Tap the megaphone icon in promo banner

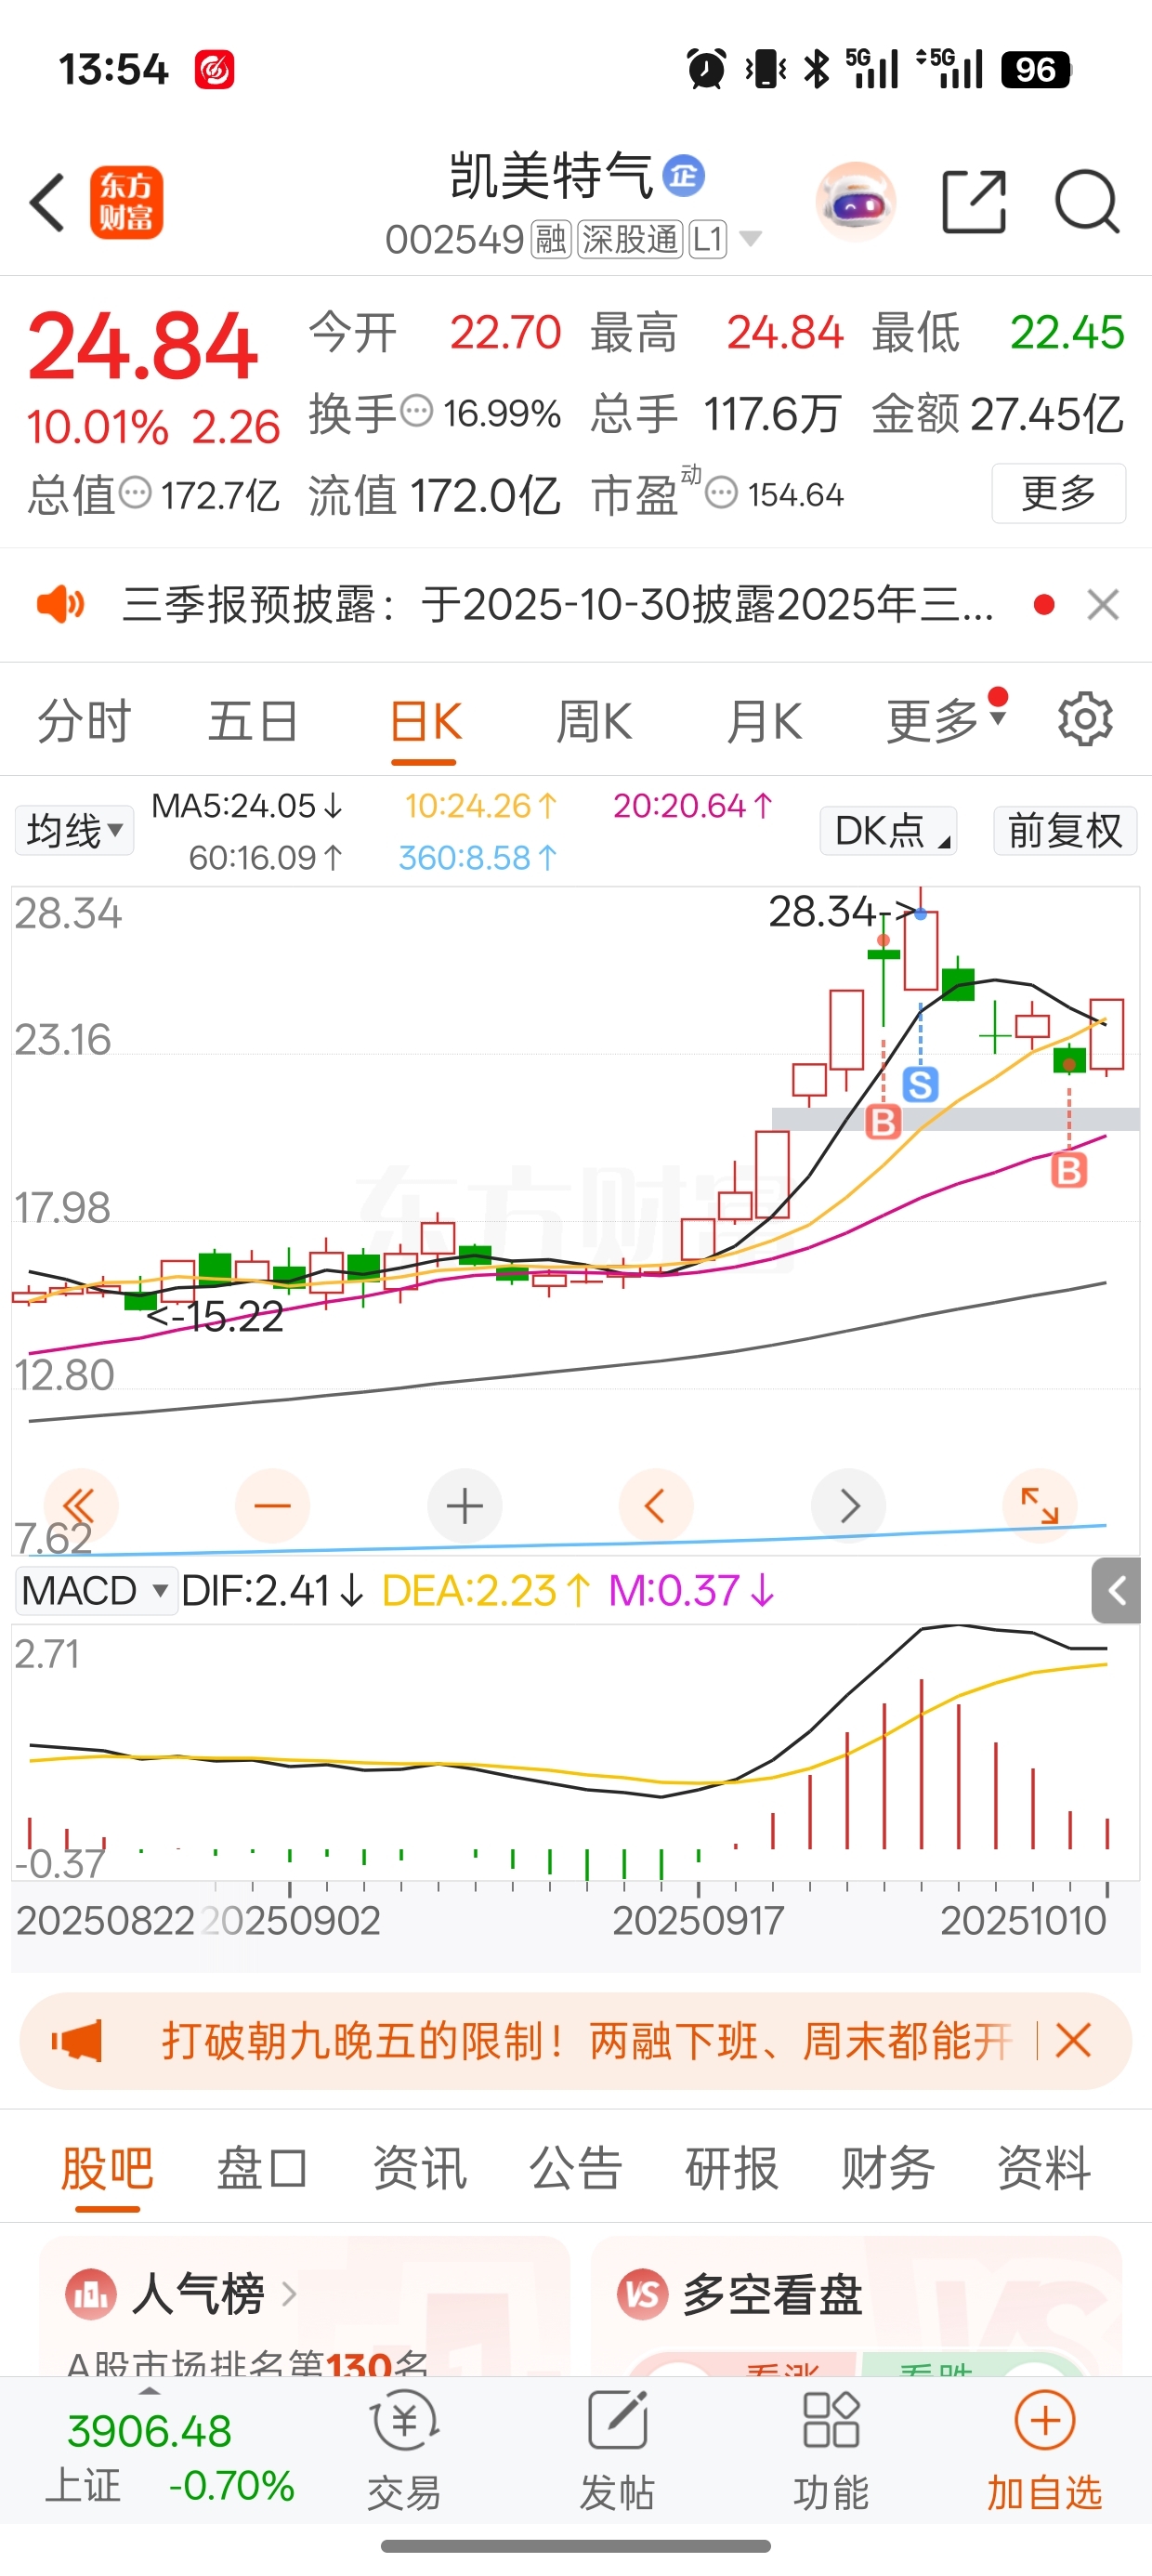point(76,2040)
